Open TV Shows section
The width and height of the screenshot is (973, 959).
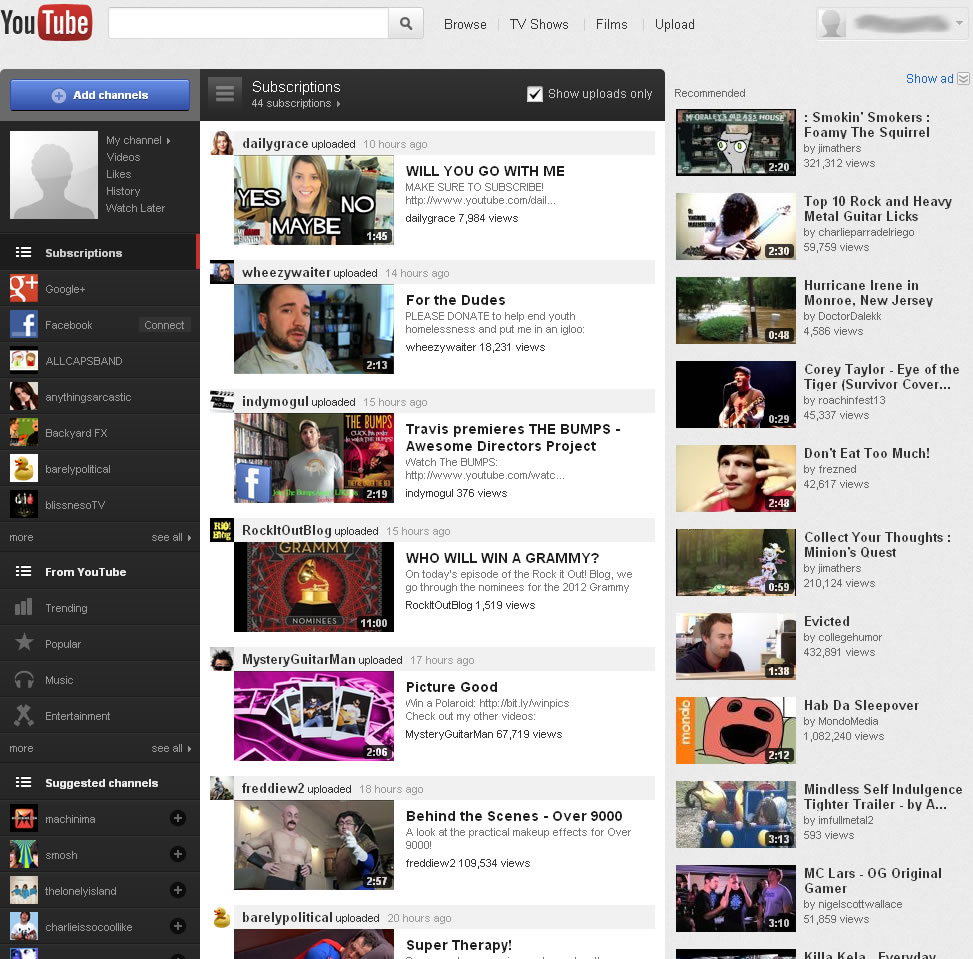pyautogui.click(x=539, y=24)
